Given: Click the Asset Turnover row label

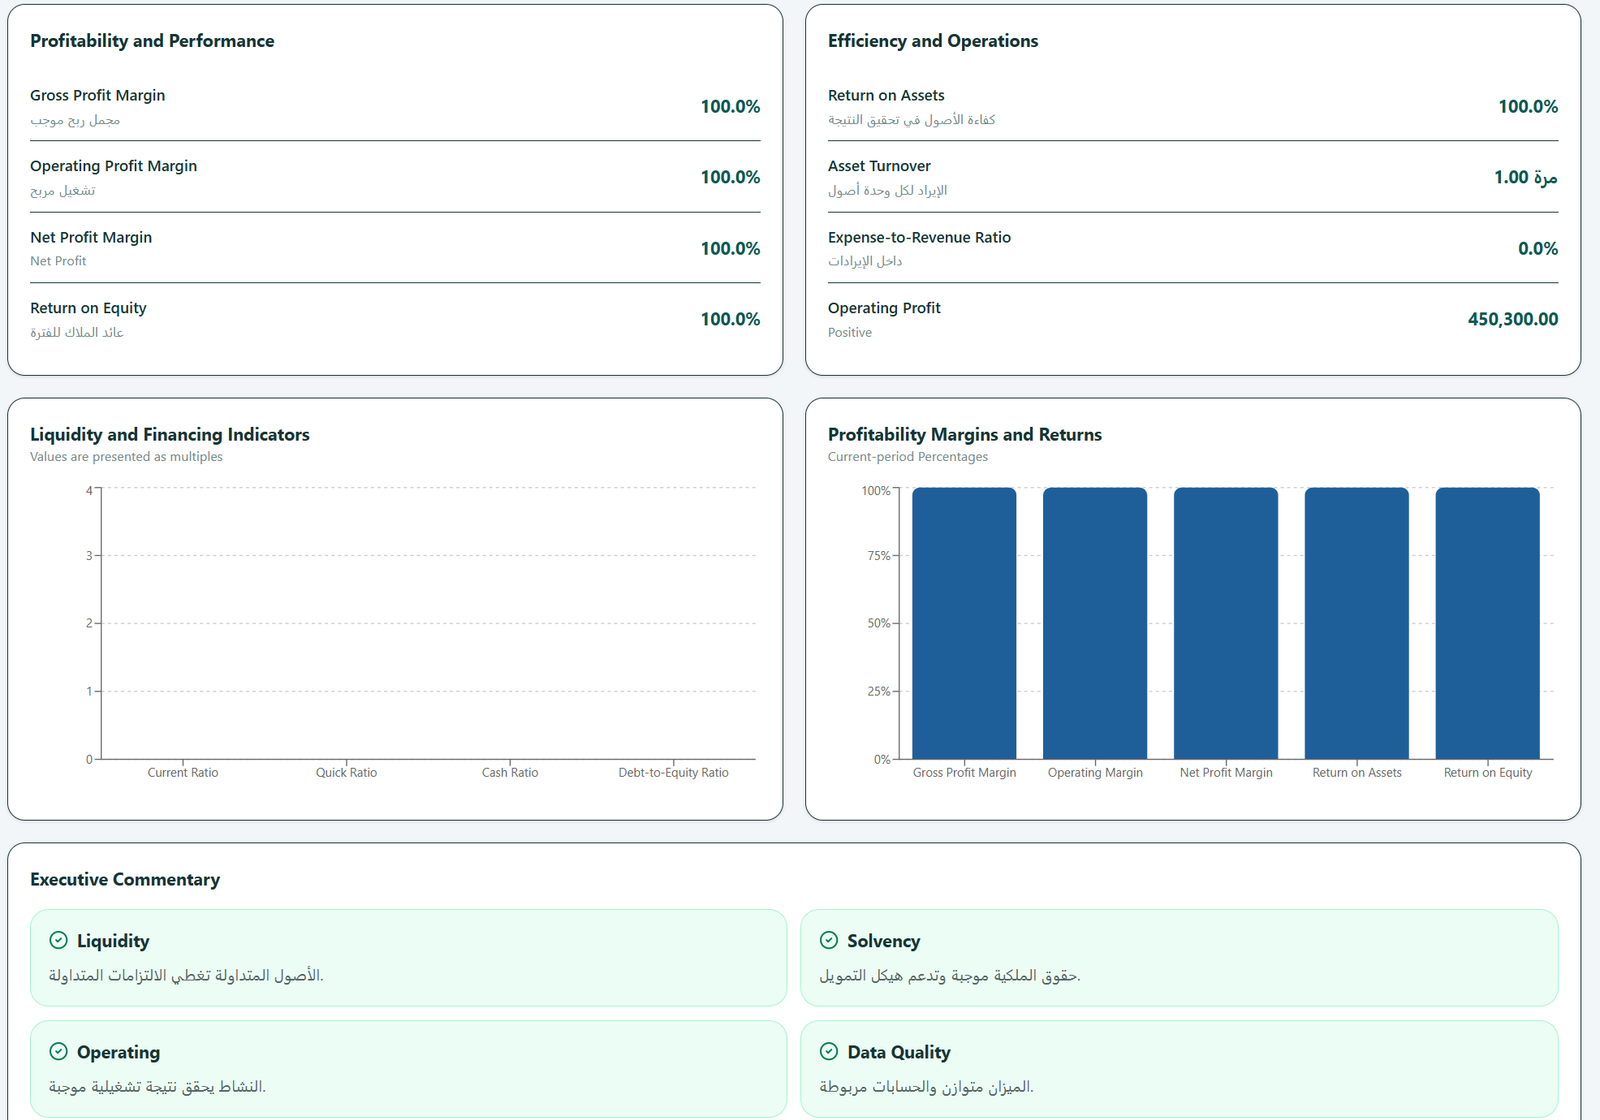Looking at the screenshot, I should (879, 166).
